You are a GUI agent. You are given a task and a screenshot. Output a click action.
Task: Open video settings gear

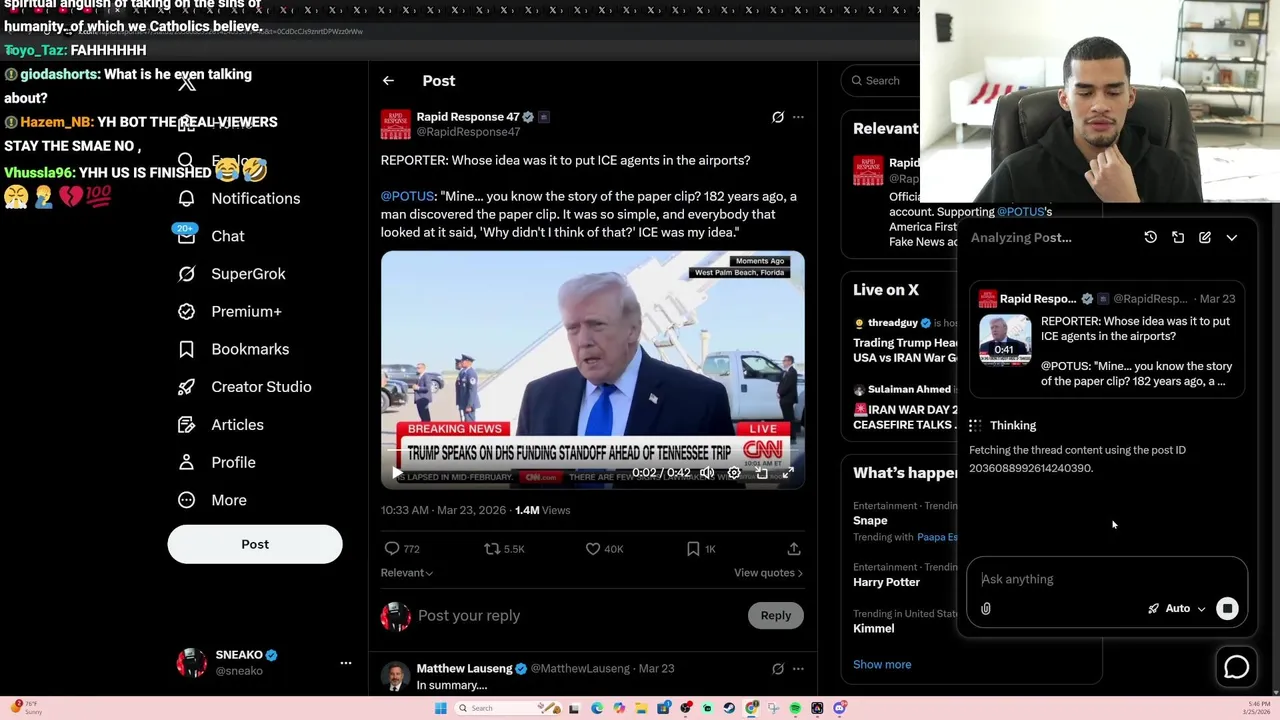point(734,473)
